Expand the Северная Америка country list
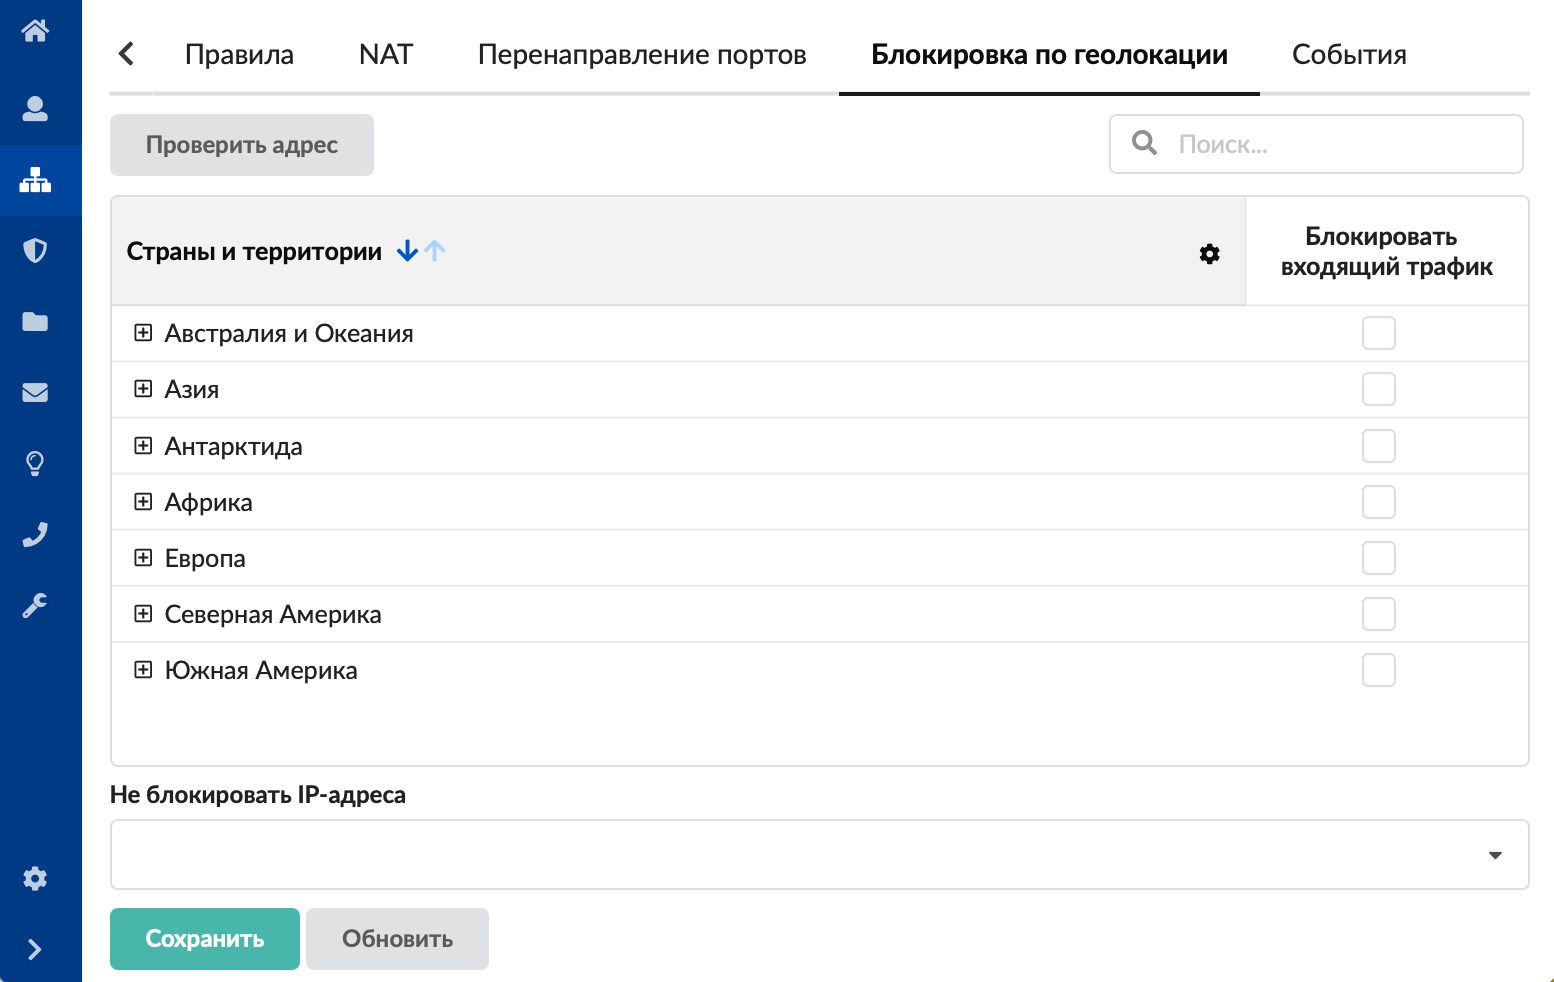The width and height of the screenshot is (1554, 982). 143,614
